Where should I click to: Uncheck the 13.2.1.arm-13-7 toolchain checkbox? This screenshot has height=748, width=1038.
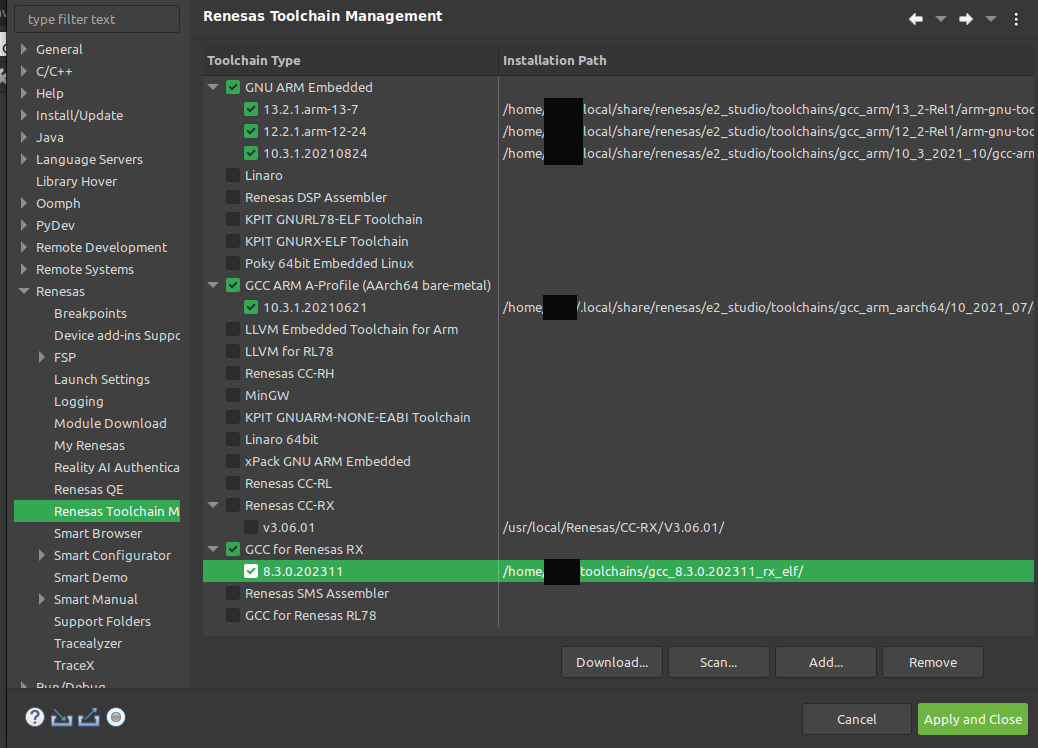[x=251, y=109]
